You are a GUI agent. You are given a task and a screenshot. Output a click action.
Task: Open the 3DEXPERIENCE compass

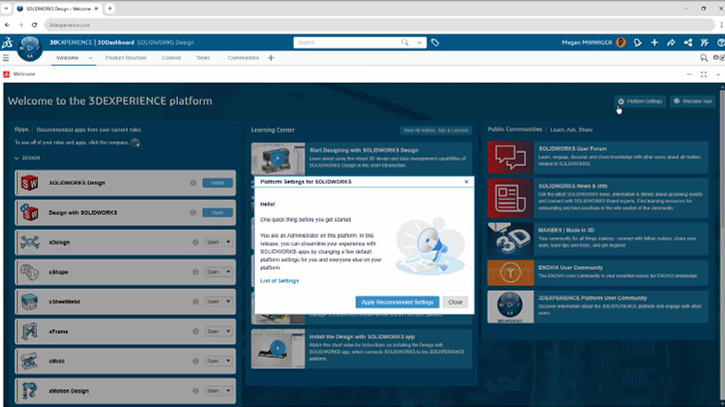(x=30, y=48)
